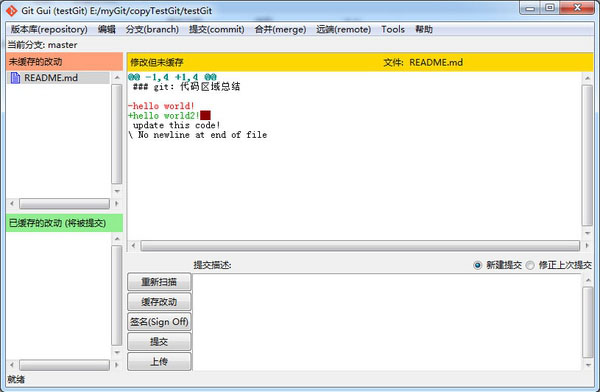Open the 编辑 menu
Image resolution: width=600 pixels, height=392 pixels.
point(106,29)
